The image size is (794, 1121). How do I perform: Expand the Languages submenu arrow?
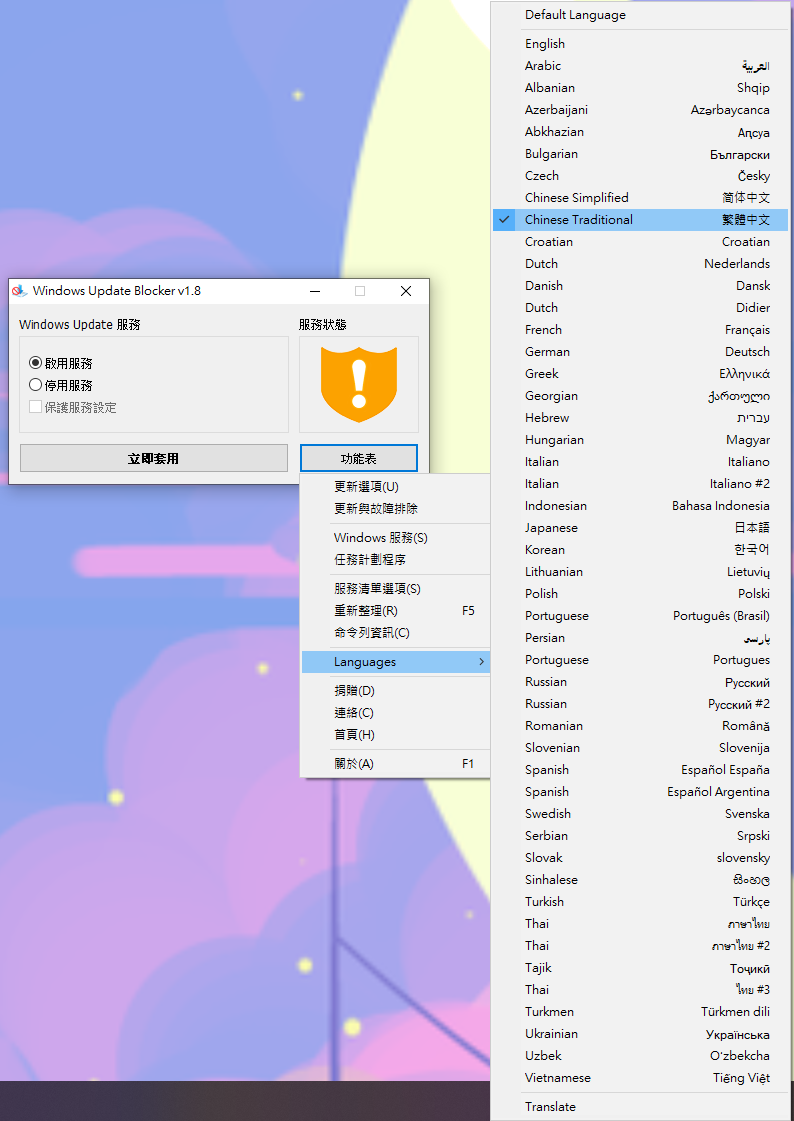482,662
